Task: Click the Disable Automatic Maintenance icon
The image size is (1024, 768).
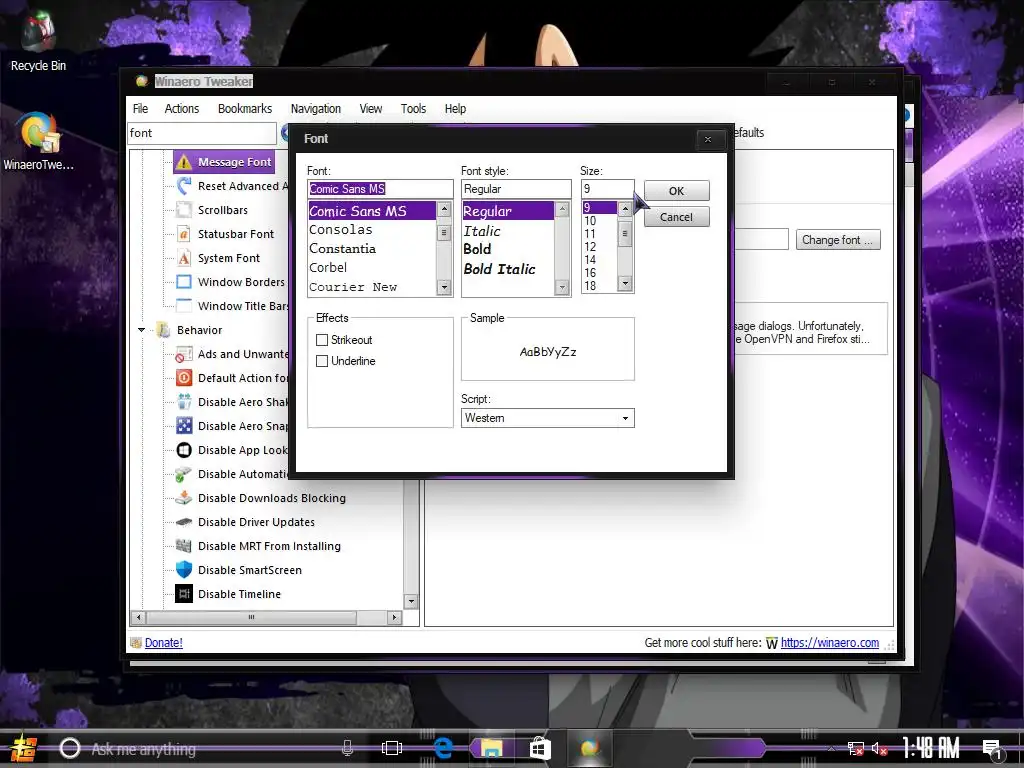Action: [184, 474]
